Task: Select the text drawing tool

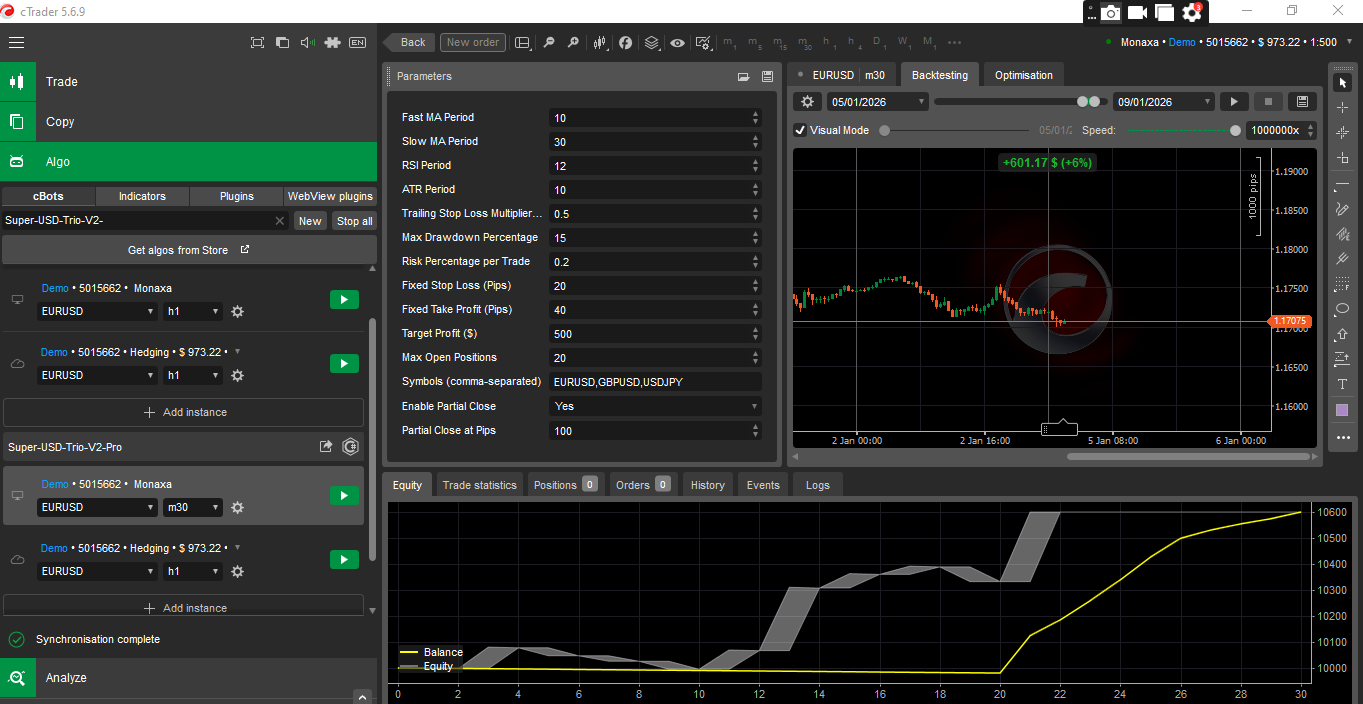Action: [x=1342, y=385]
